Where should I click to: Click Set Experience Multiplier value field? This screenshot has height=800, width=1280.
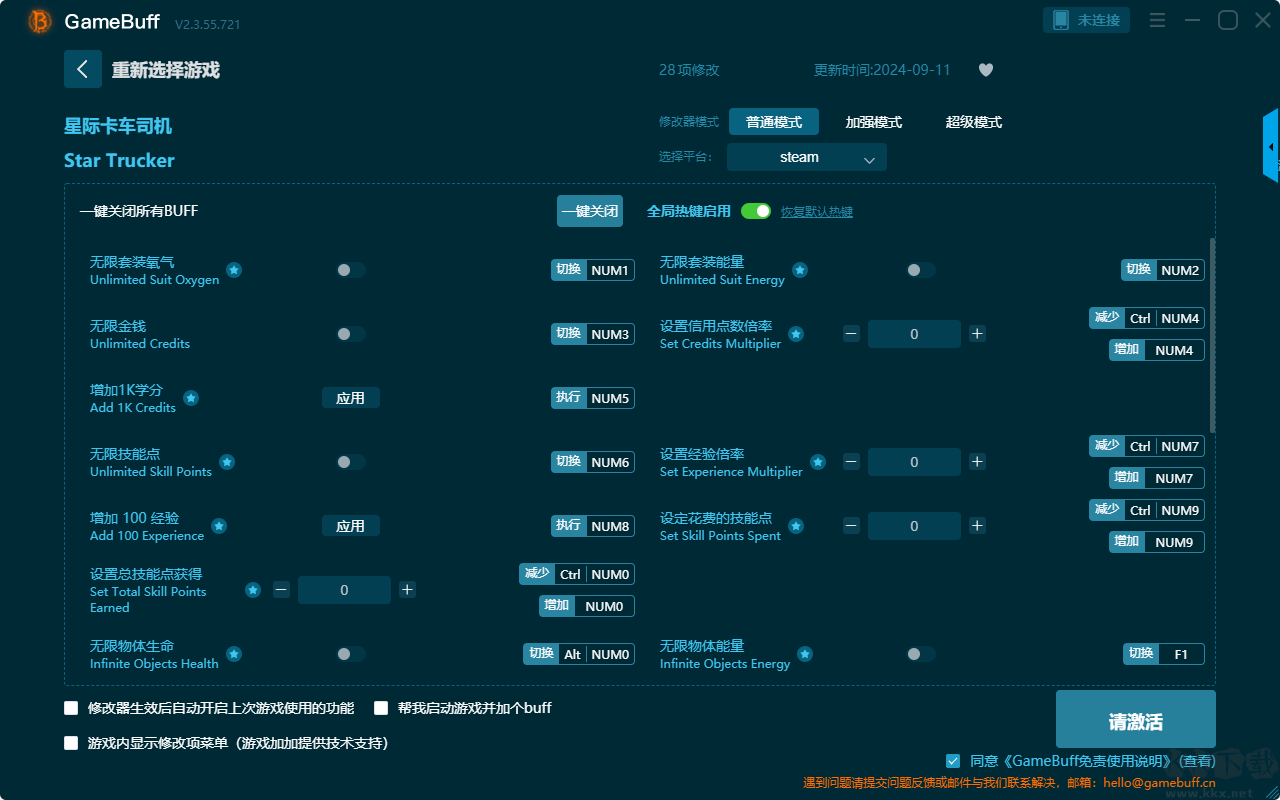914,462
